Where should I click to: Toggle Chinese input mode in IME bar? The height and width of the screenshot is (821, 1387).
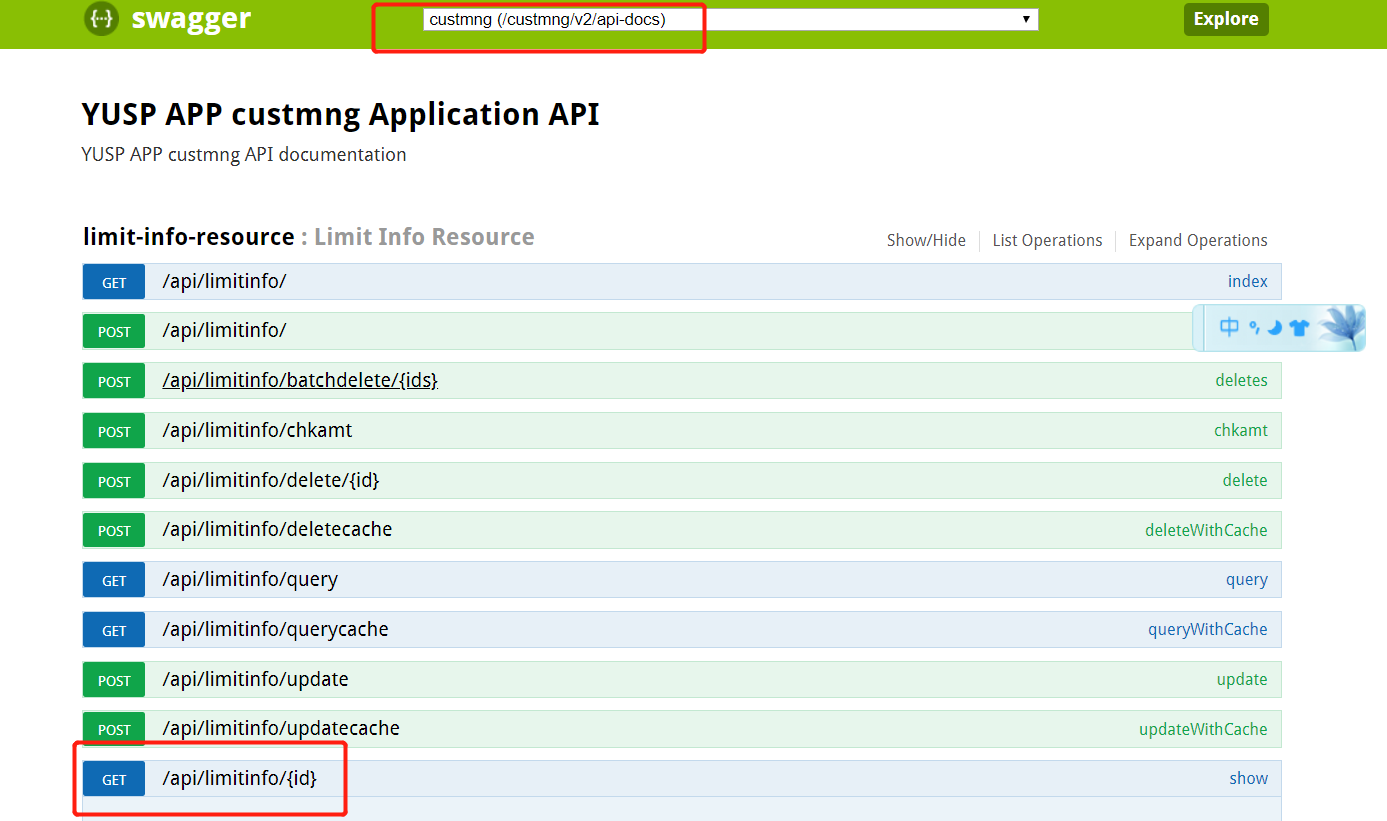[x=1229, y=327]
